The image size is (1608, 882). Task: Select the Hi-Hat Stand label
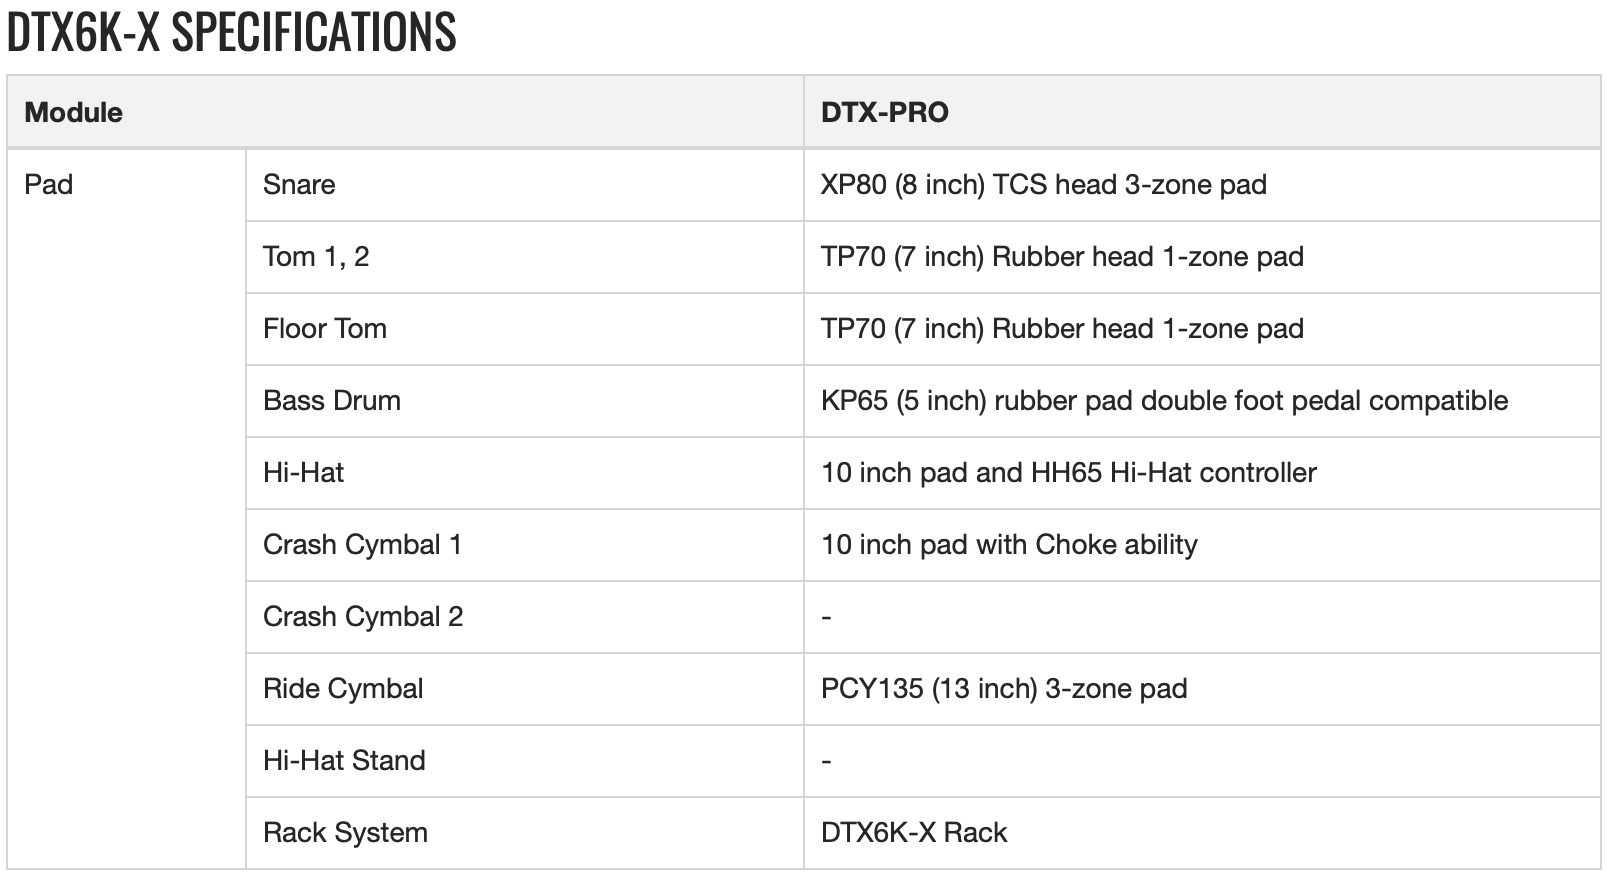coord(344,761)
